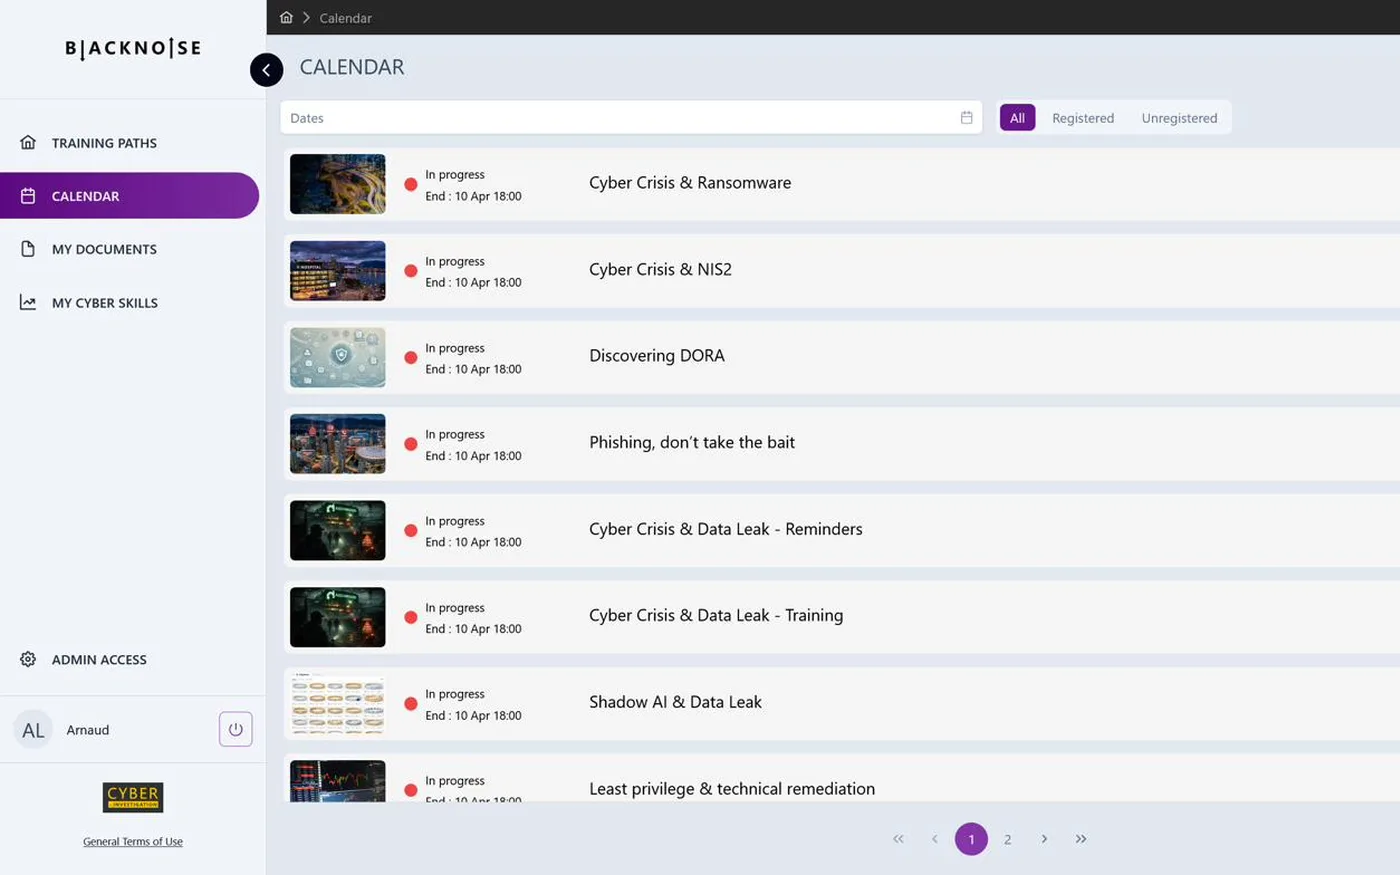
Task: Click the My Cyber Skills chart icon
Action: tap(28, 302)
